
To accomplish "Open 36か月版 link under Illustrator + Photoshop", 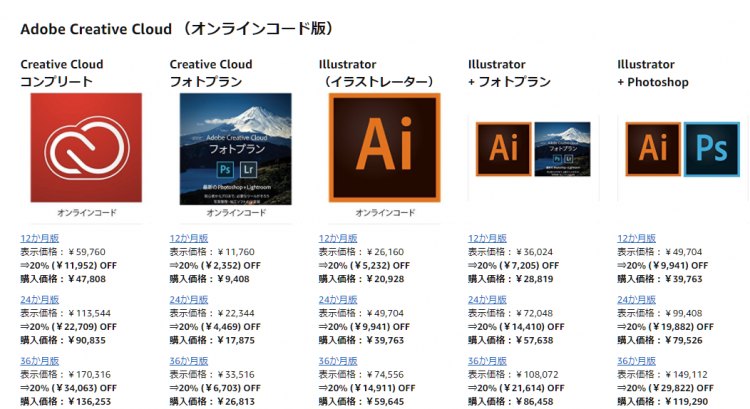I will coord(637,361).
